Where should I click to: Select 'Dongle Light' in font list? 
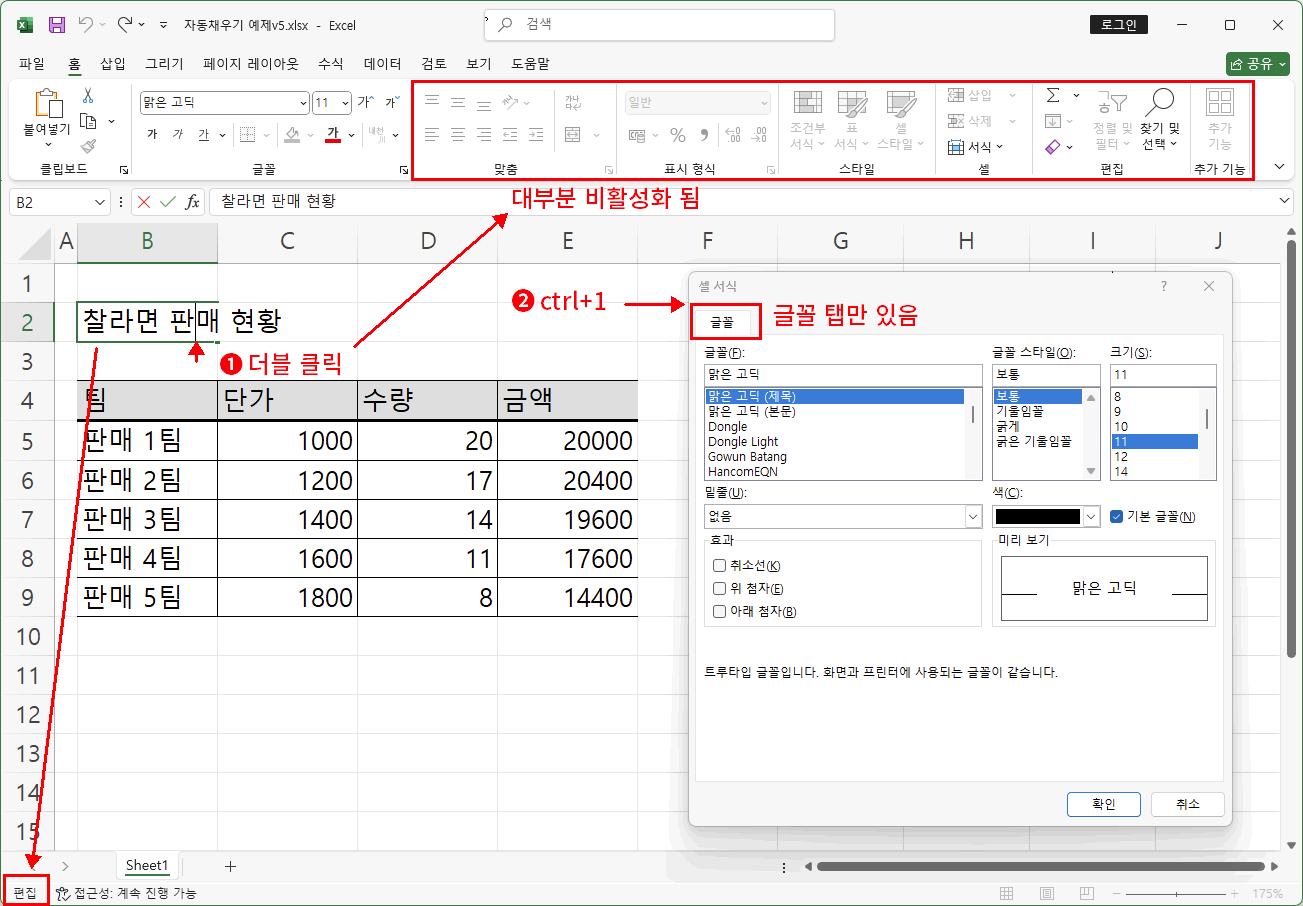point(743,441)
